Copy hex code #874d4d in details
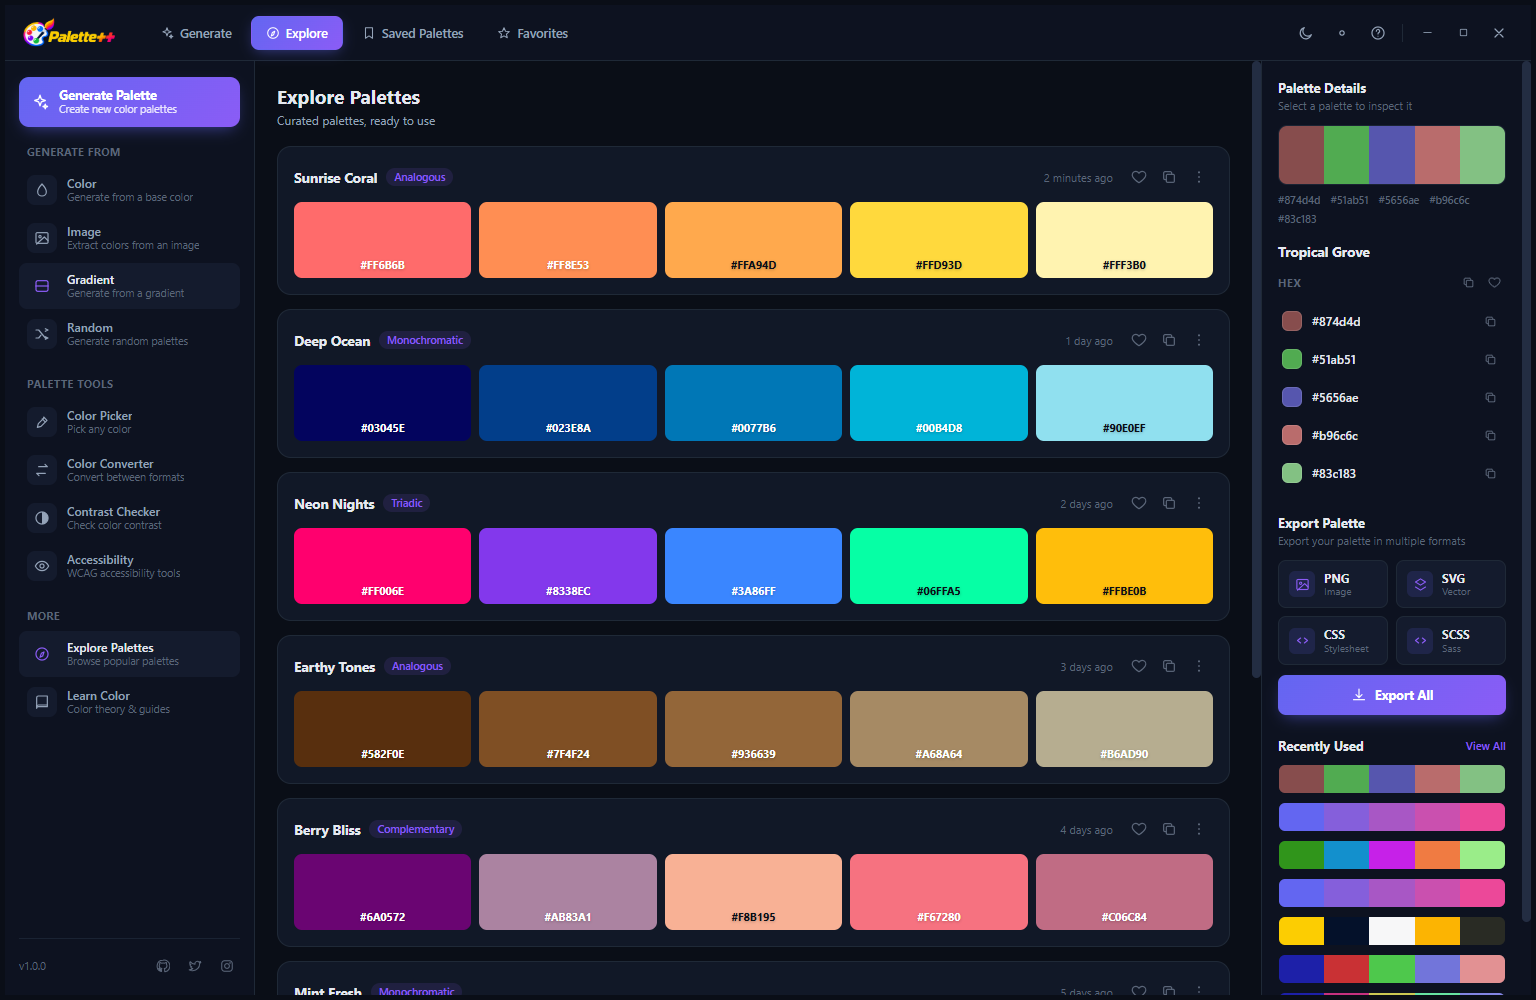Viewport: 1536px width, 1000px height. (x=1490, y=321)
